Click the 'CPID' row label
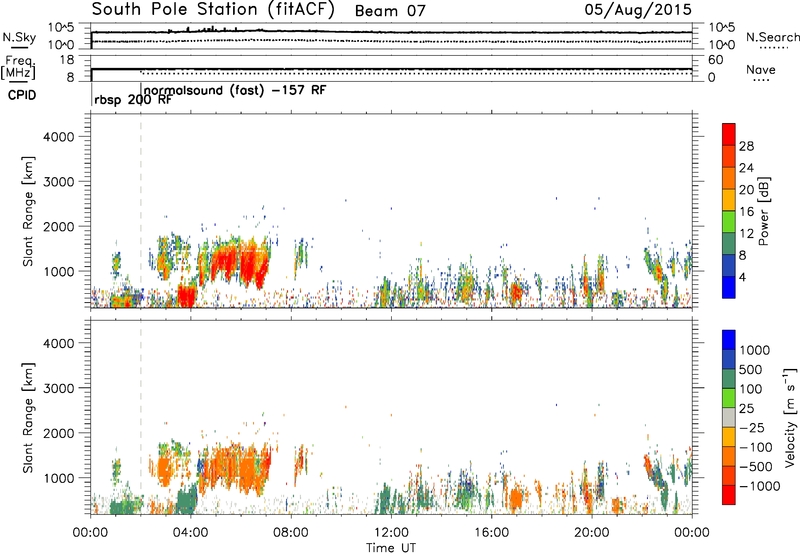The width and height of the screenshot is (800, 554). coord(22,95)
